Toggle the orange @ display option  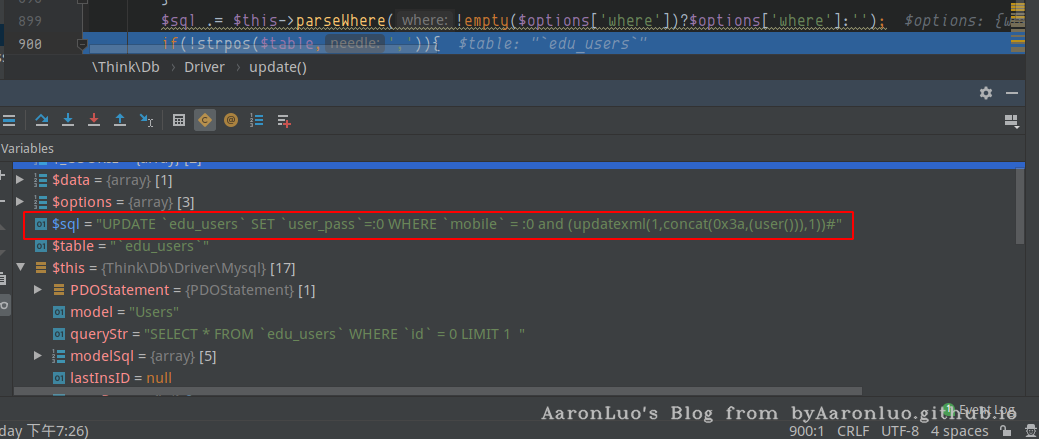coord(231,120)
